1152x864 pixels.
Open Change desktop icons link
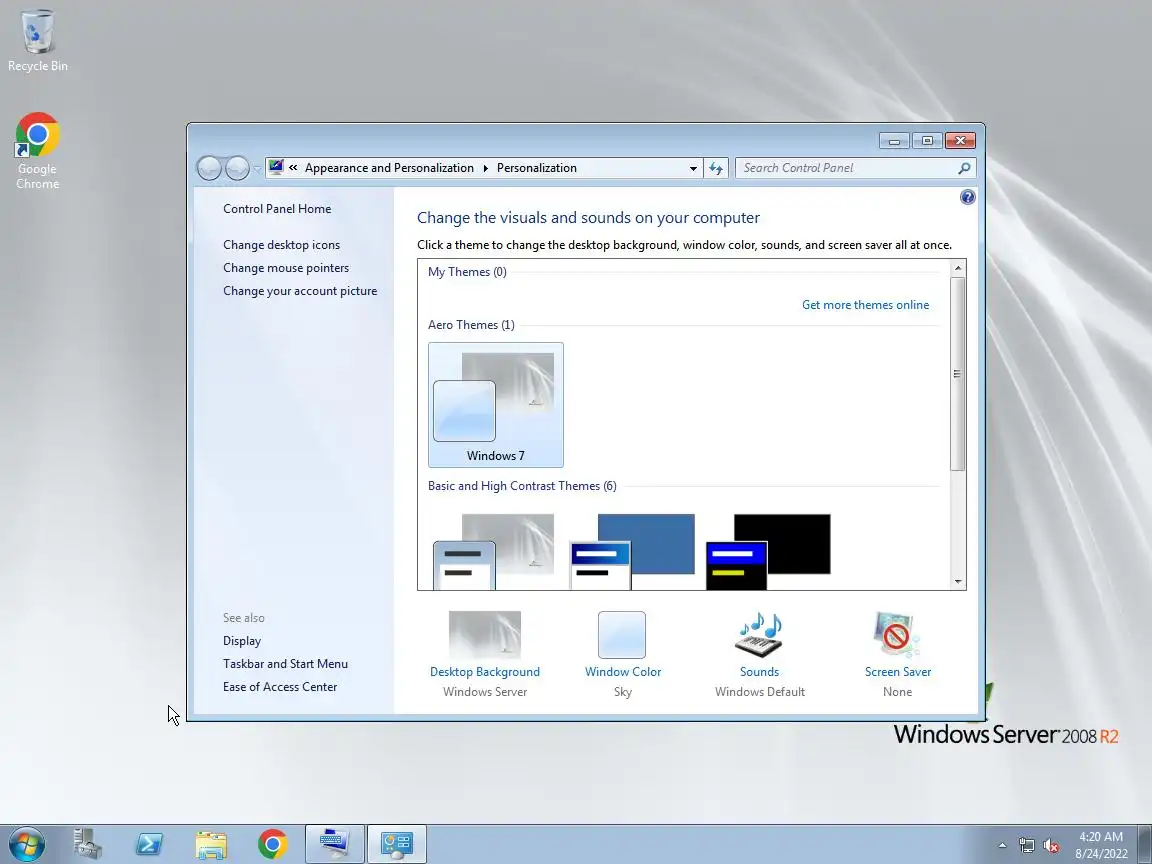281,245
